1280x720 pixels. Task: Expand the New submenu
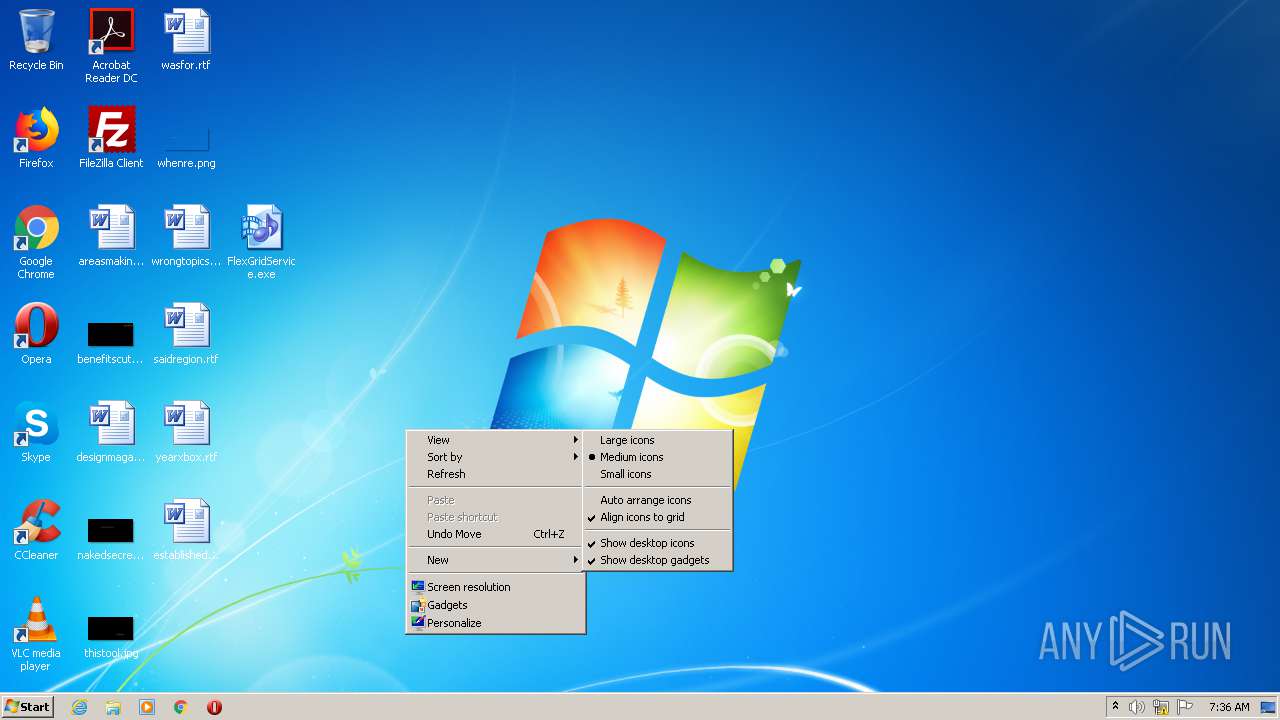tap(495, 560)
